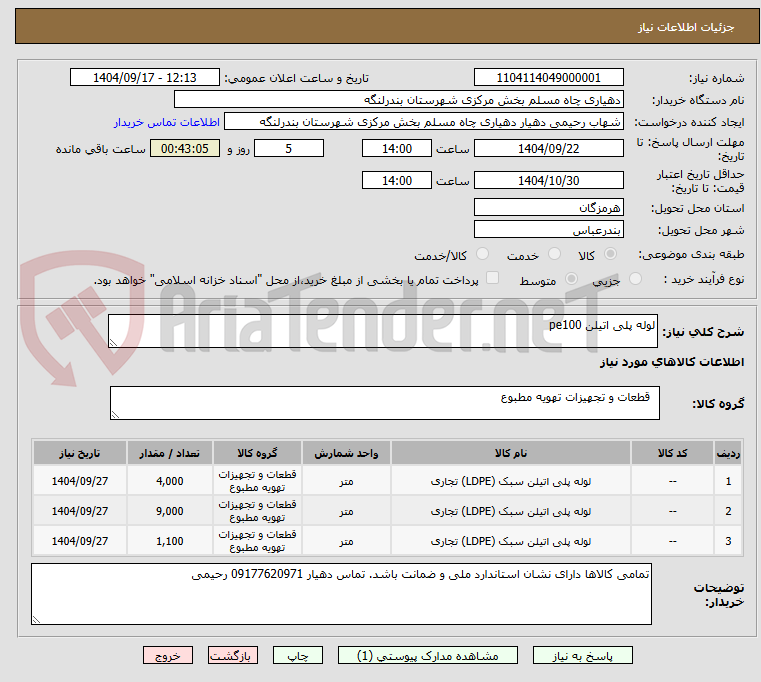Open اطلاعات تماس خریدار link
The width and height of the screenshot is (761, 682).
point(166,122)
